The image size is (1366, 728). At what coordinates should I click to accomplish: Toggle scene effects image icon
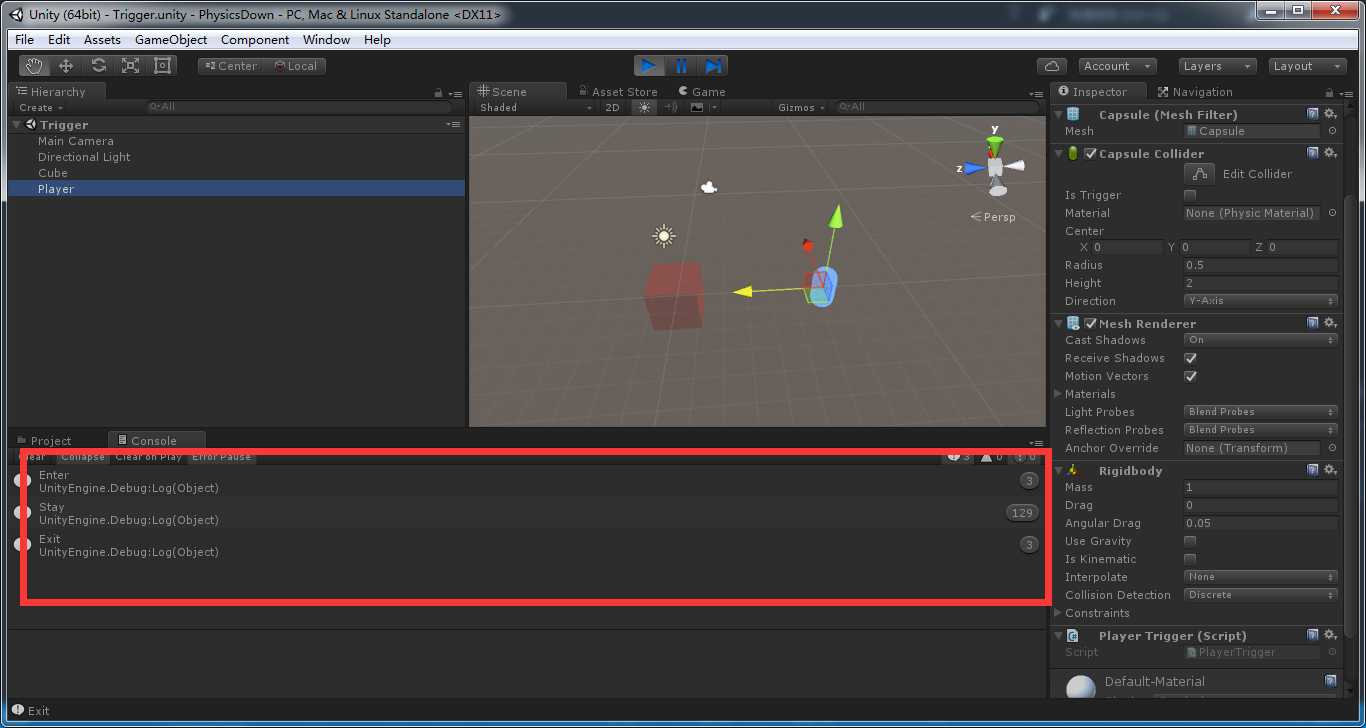698,107
